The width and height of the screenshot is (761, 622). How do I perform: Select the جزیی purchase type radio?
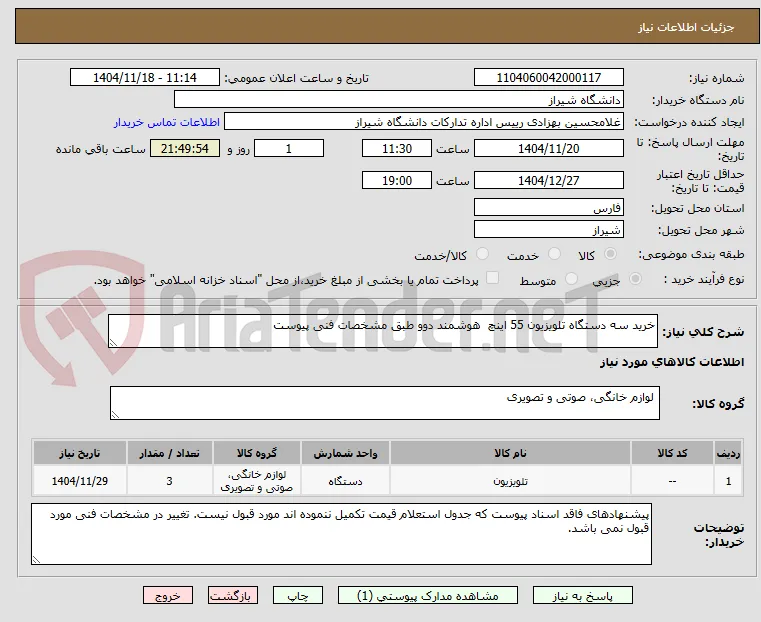tap(635, 278)
